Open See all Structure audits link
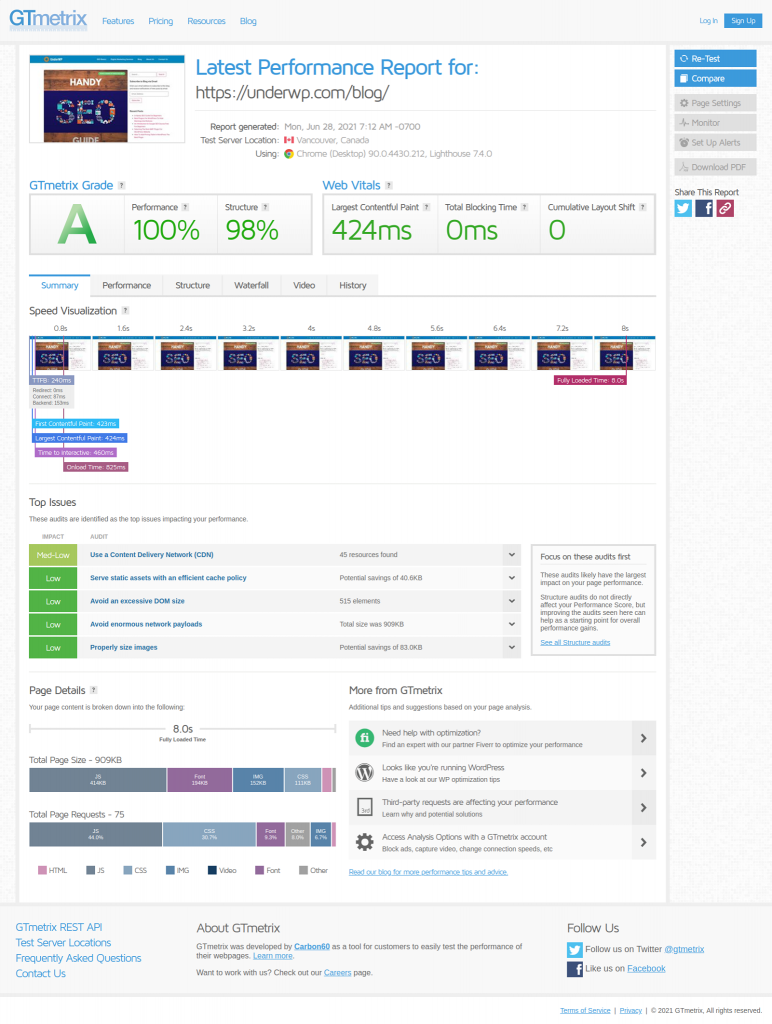 [575, 643]
